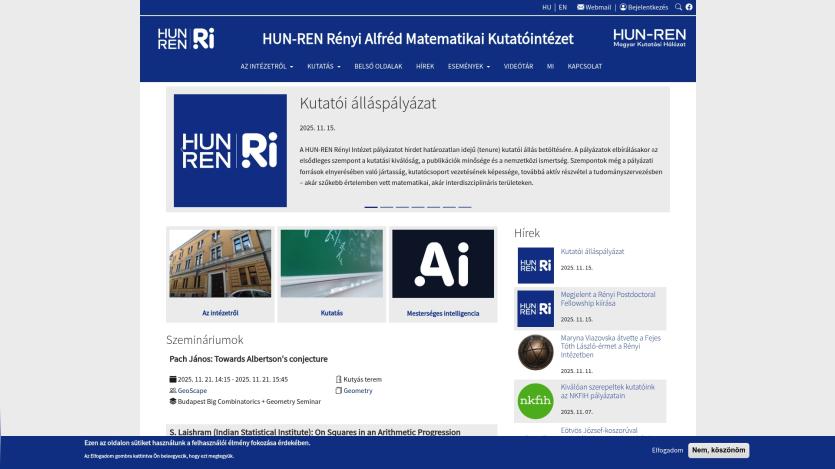
Task: Expand the KUTATÁS dropdown menu
Action: tap(323, 67)
